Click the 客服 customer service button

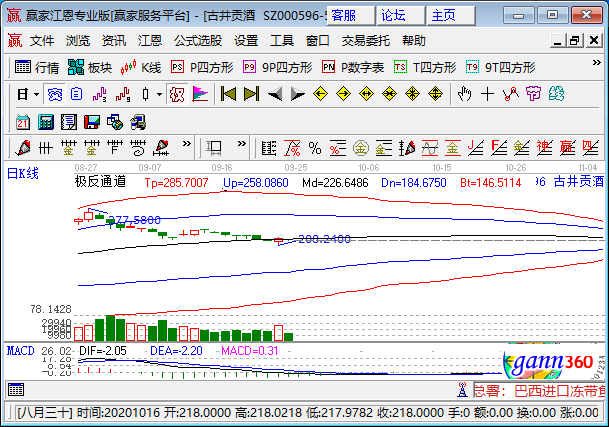pyautogui.click(x=351, y=16)
